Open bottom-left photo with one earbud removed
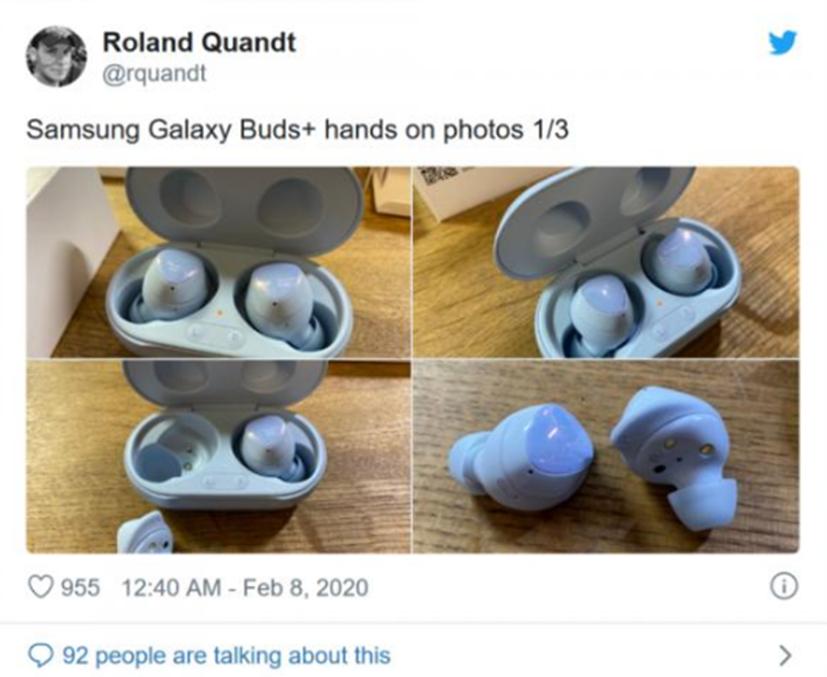 pos(218,457)
